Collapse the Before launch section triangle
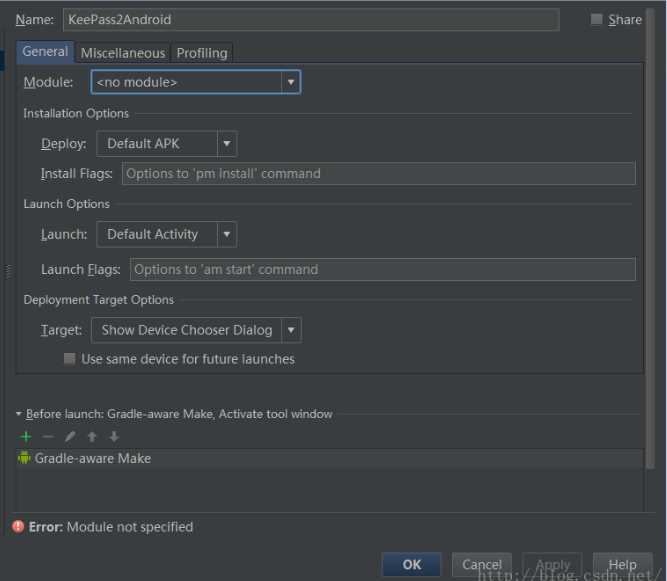The width and height of the screenshot is (667, 581). point(19,413)
